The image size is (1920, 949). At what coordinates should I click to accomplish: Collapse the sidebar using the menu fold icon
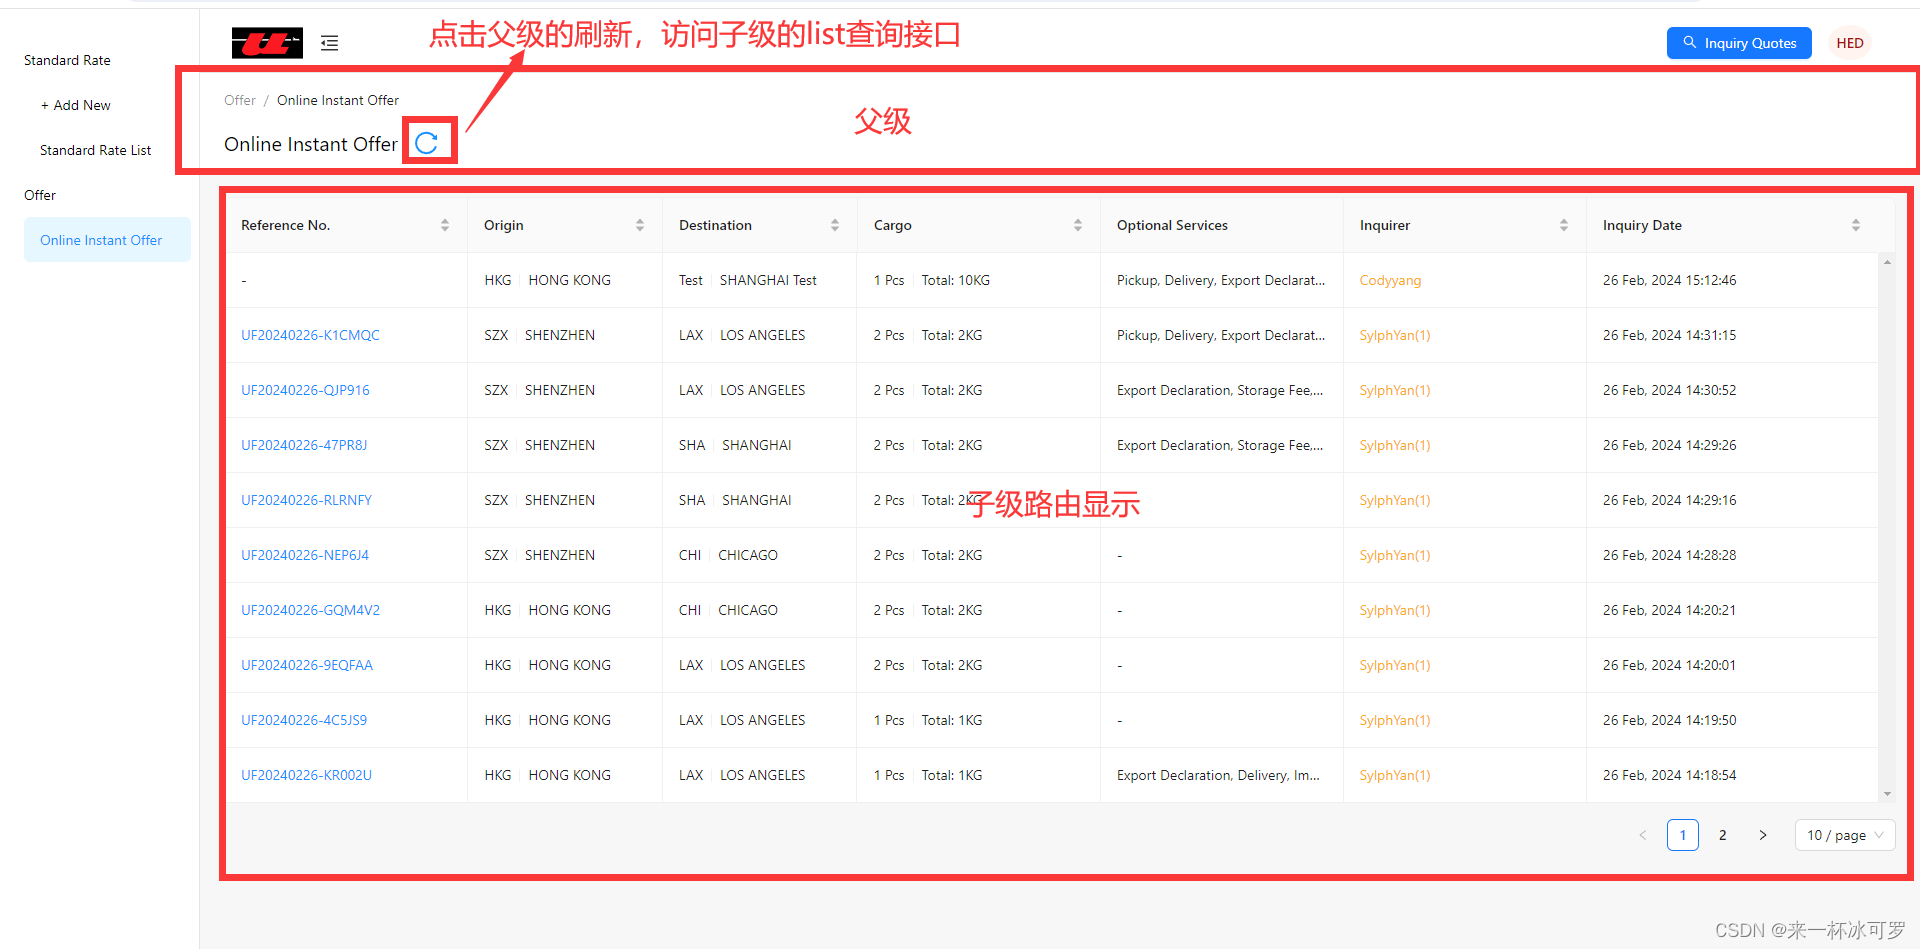pyautogui.click(x=330, y=43)
